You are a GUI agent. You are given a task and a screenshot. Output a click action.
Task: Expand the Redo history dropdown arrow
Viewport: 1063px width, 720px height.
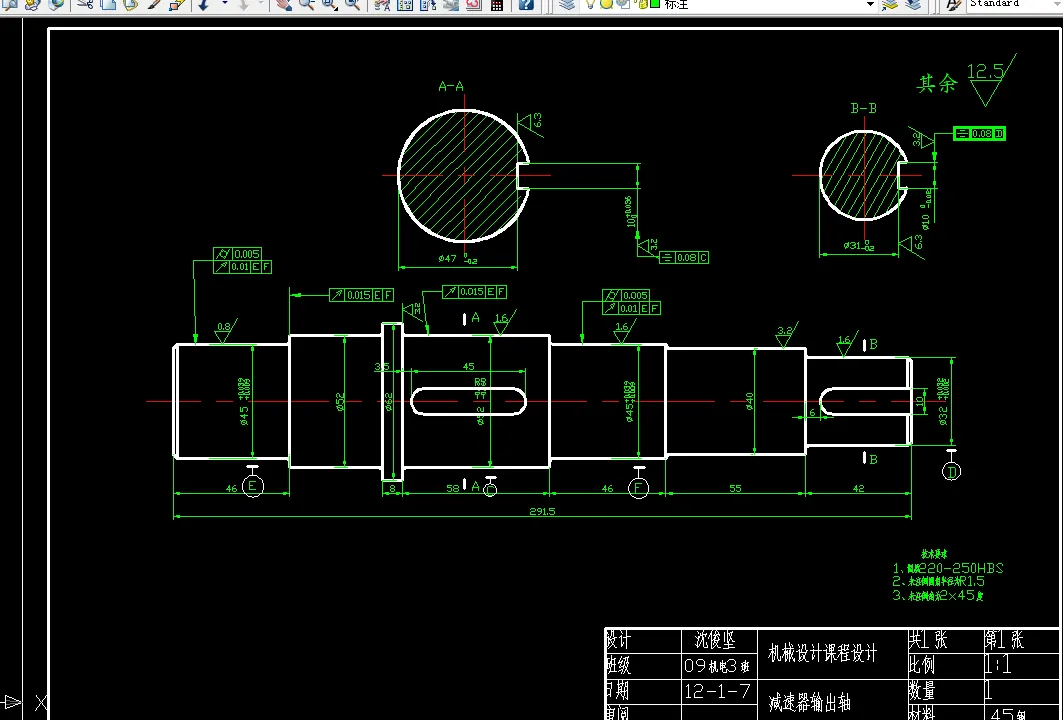pos(261,4)
